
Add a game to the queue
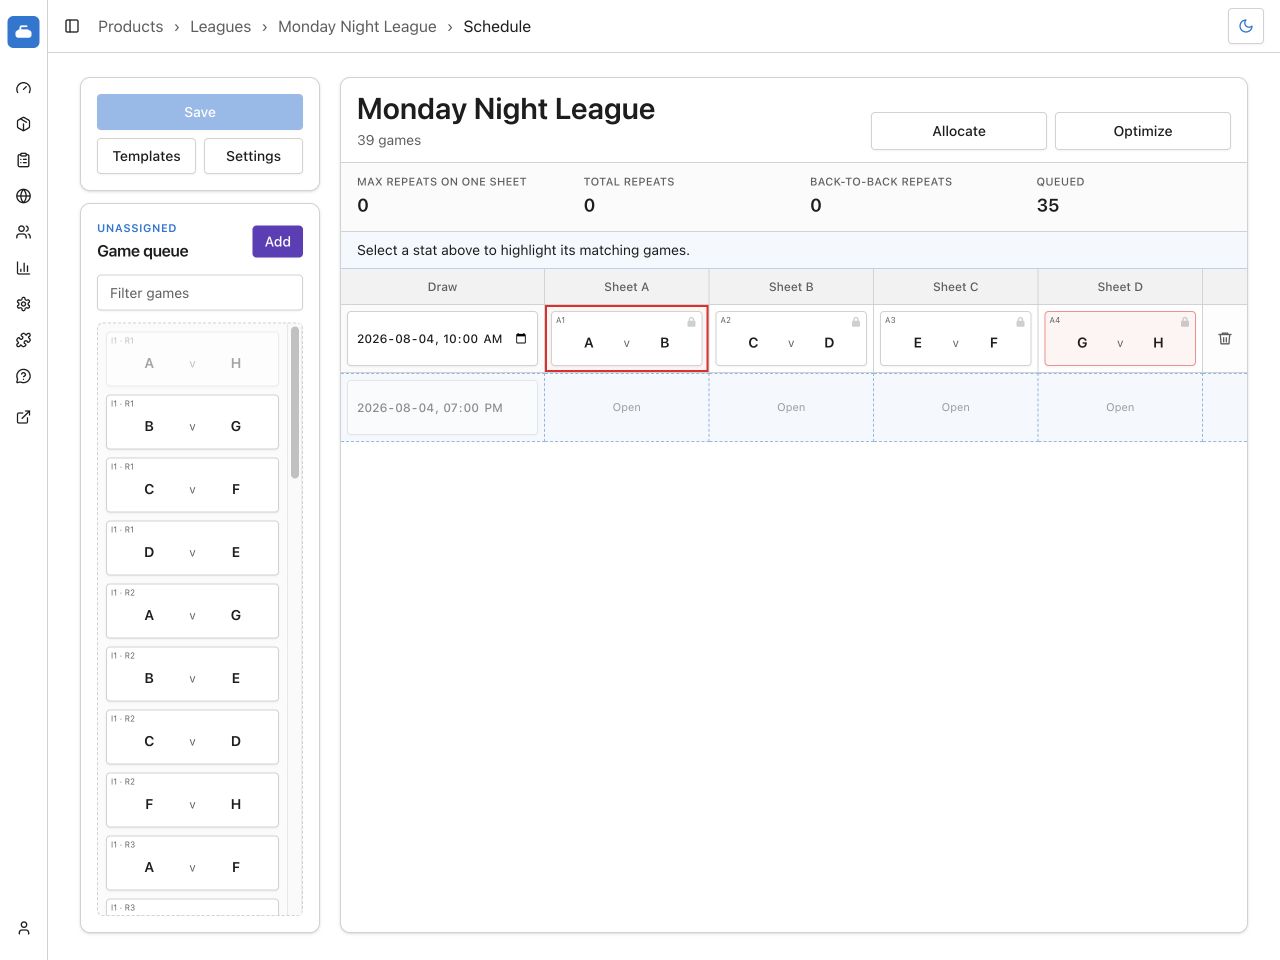tap(277, 241)
